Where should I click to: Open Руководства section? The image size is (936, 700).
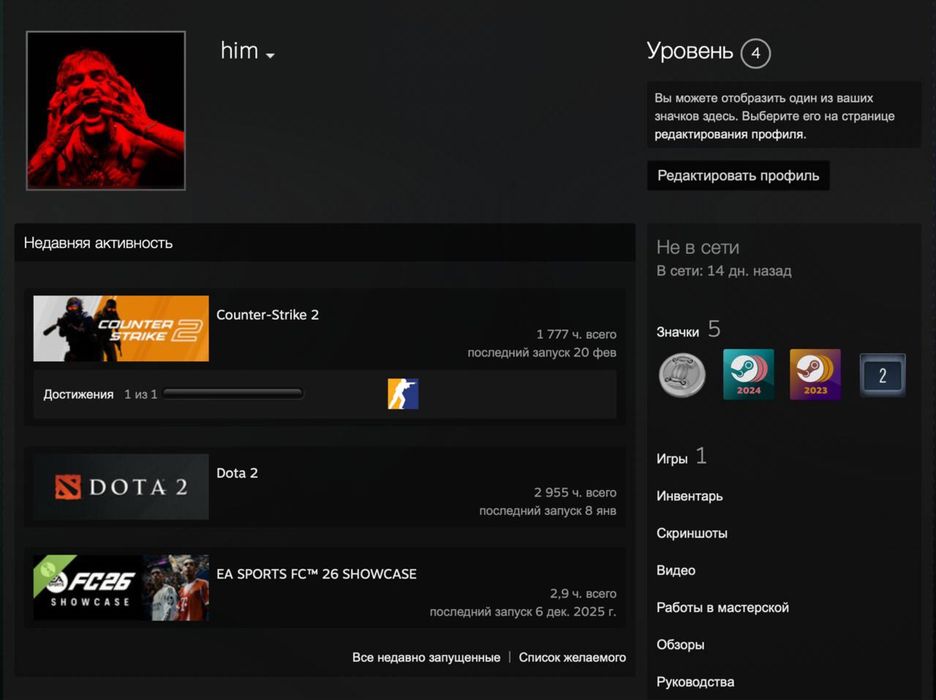(x=695, y=682)
